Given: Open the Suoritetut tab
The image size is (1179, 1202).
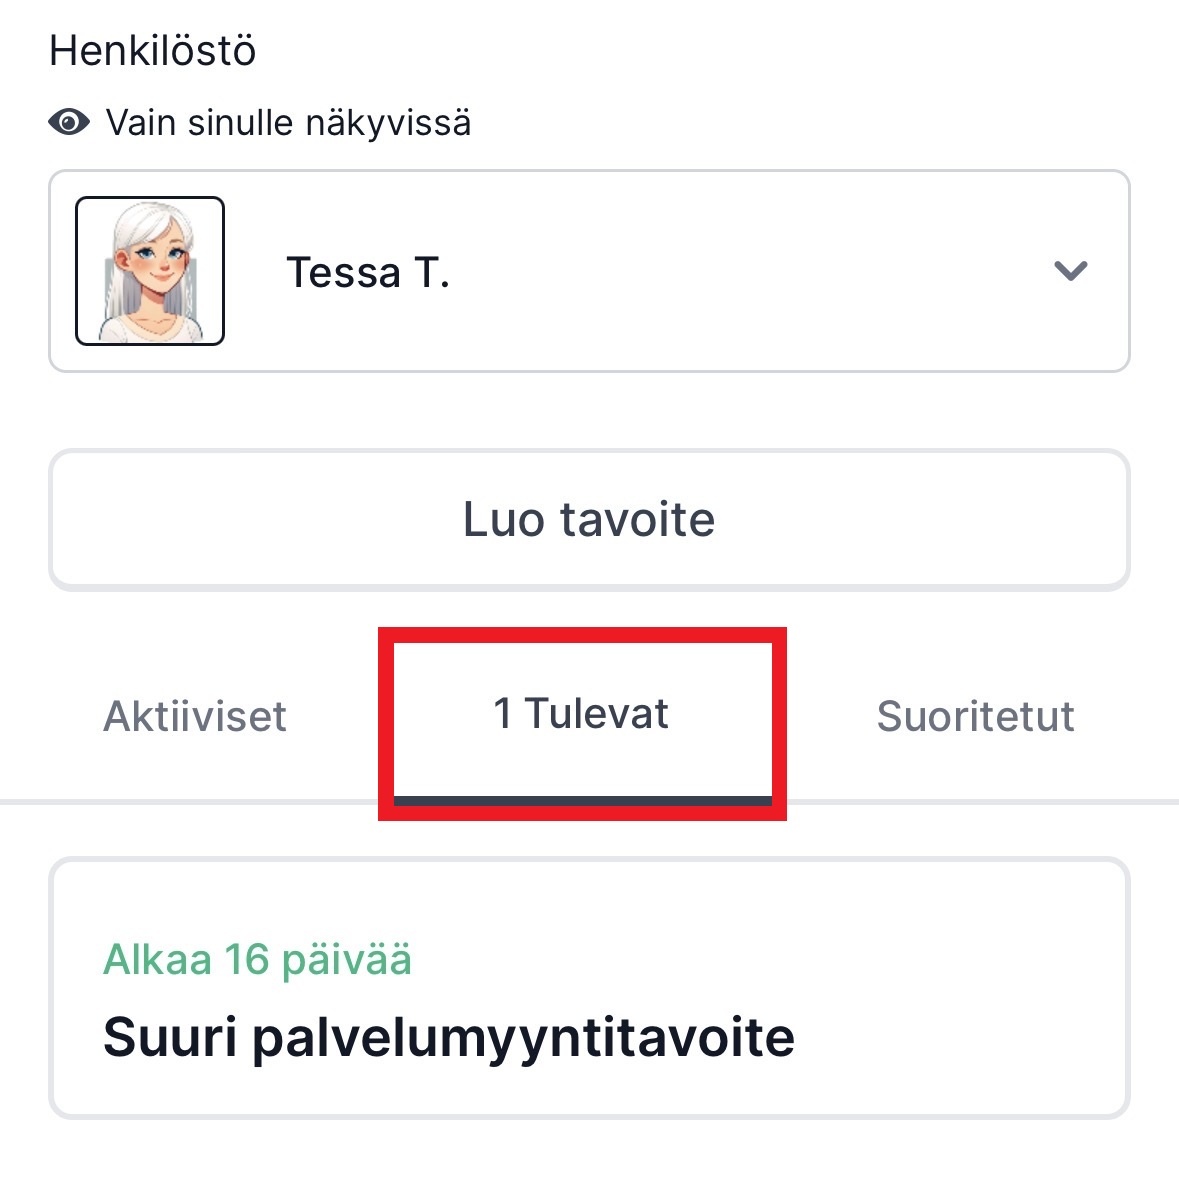Looking at the screenshot, I should pos(976,716).
